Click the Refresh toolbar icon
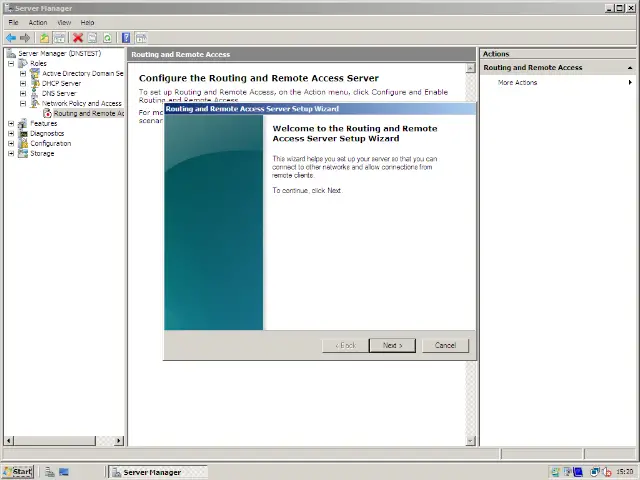 click(x=107, y=38)
